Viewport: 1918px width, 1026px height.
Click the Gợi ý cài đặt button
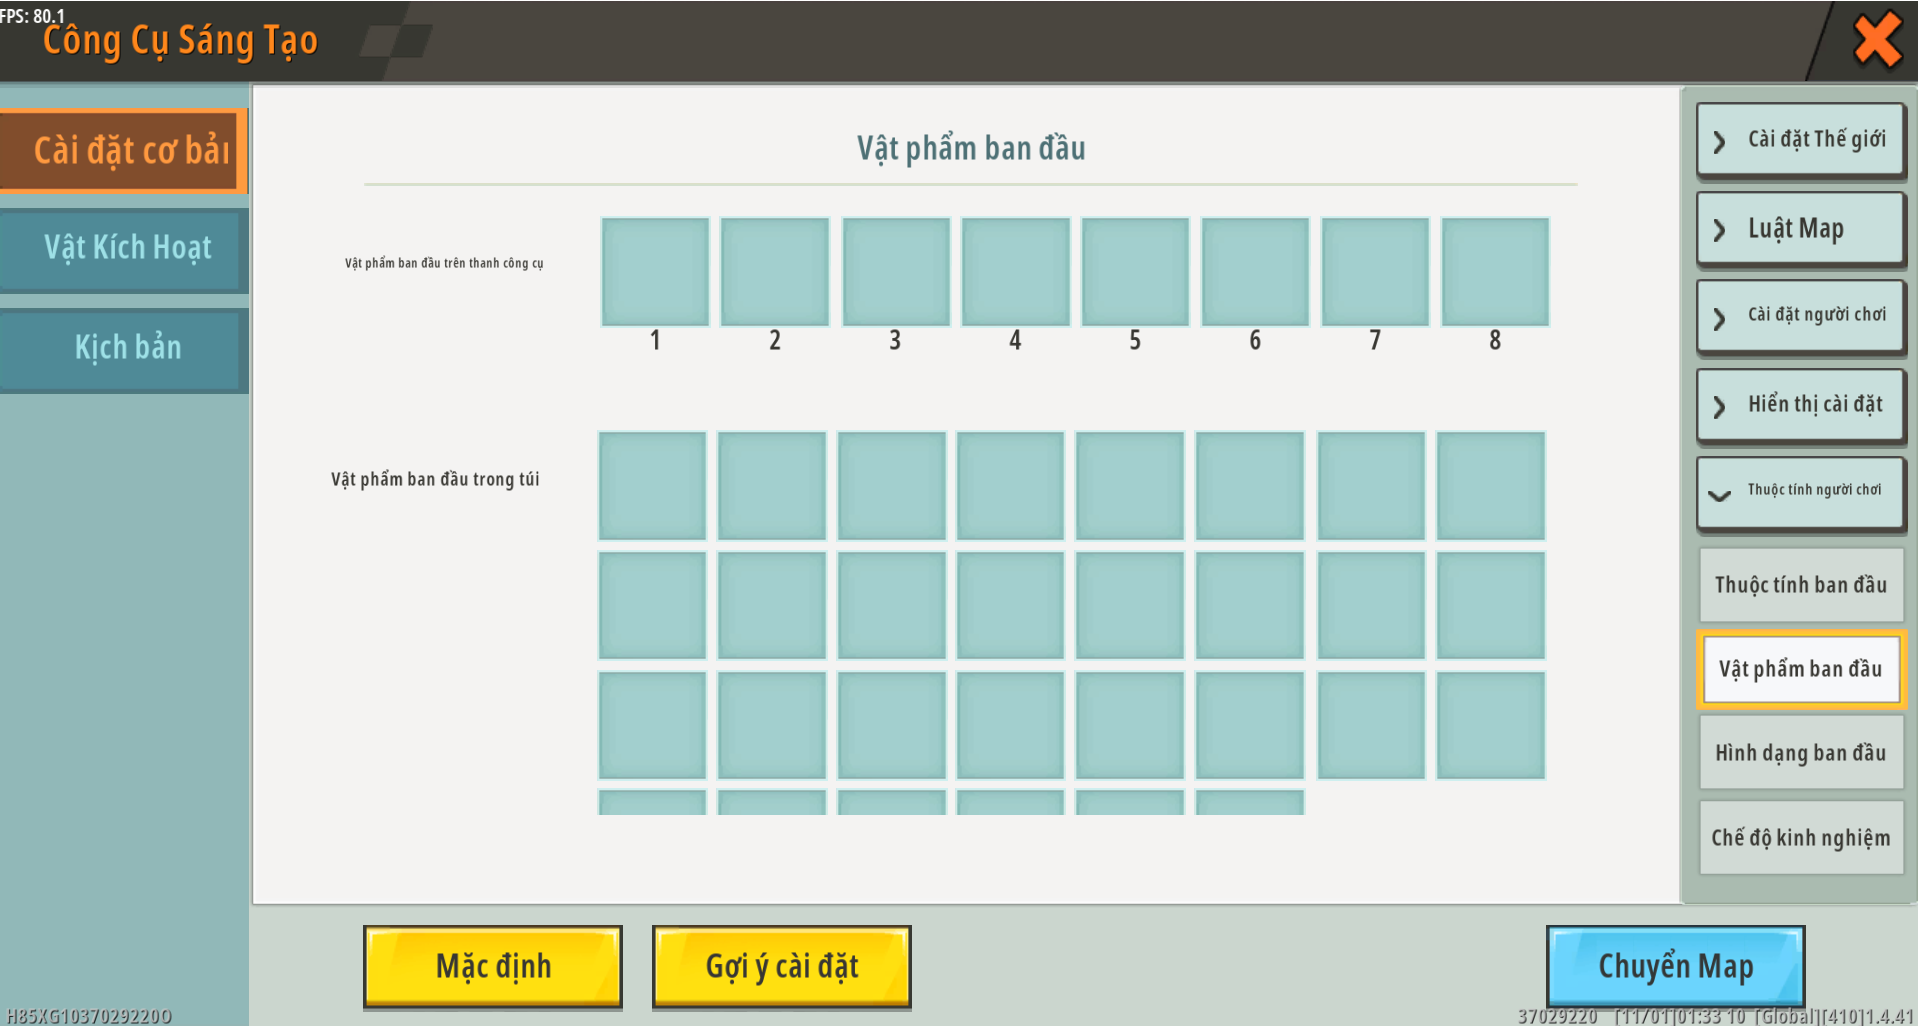(781, 966)
